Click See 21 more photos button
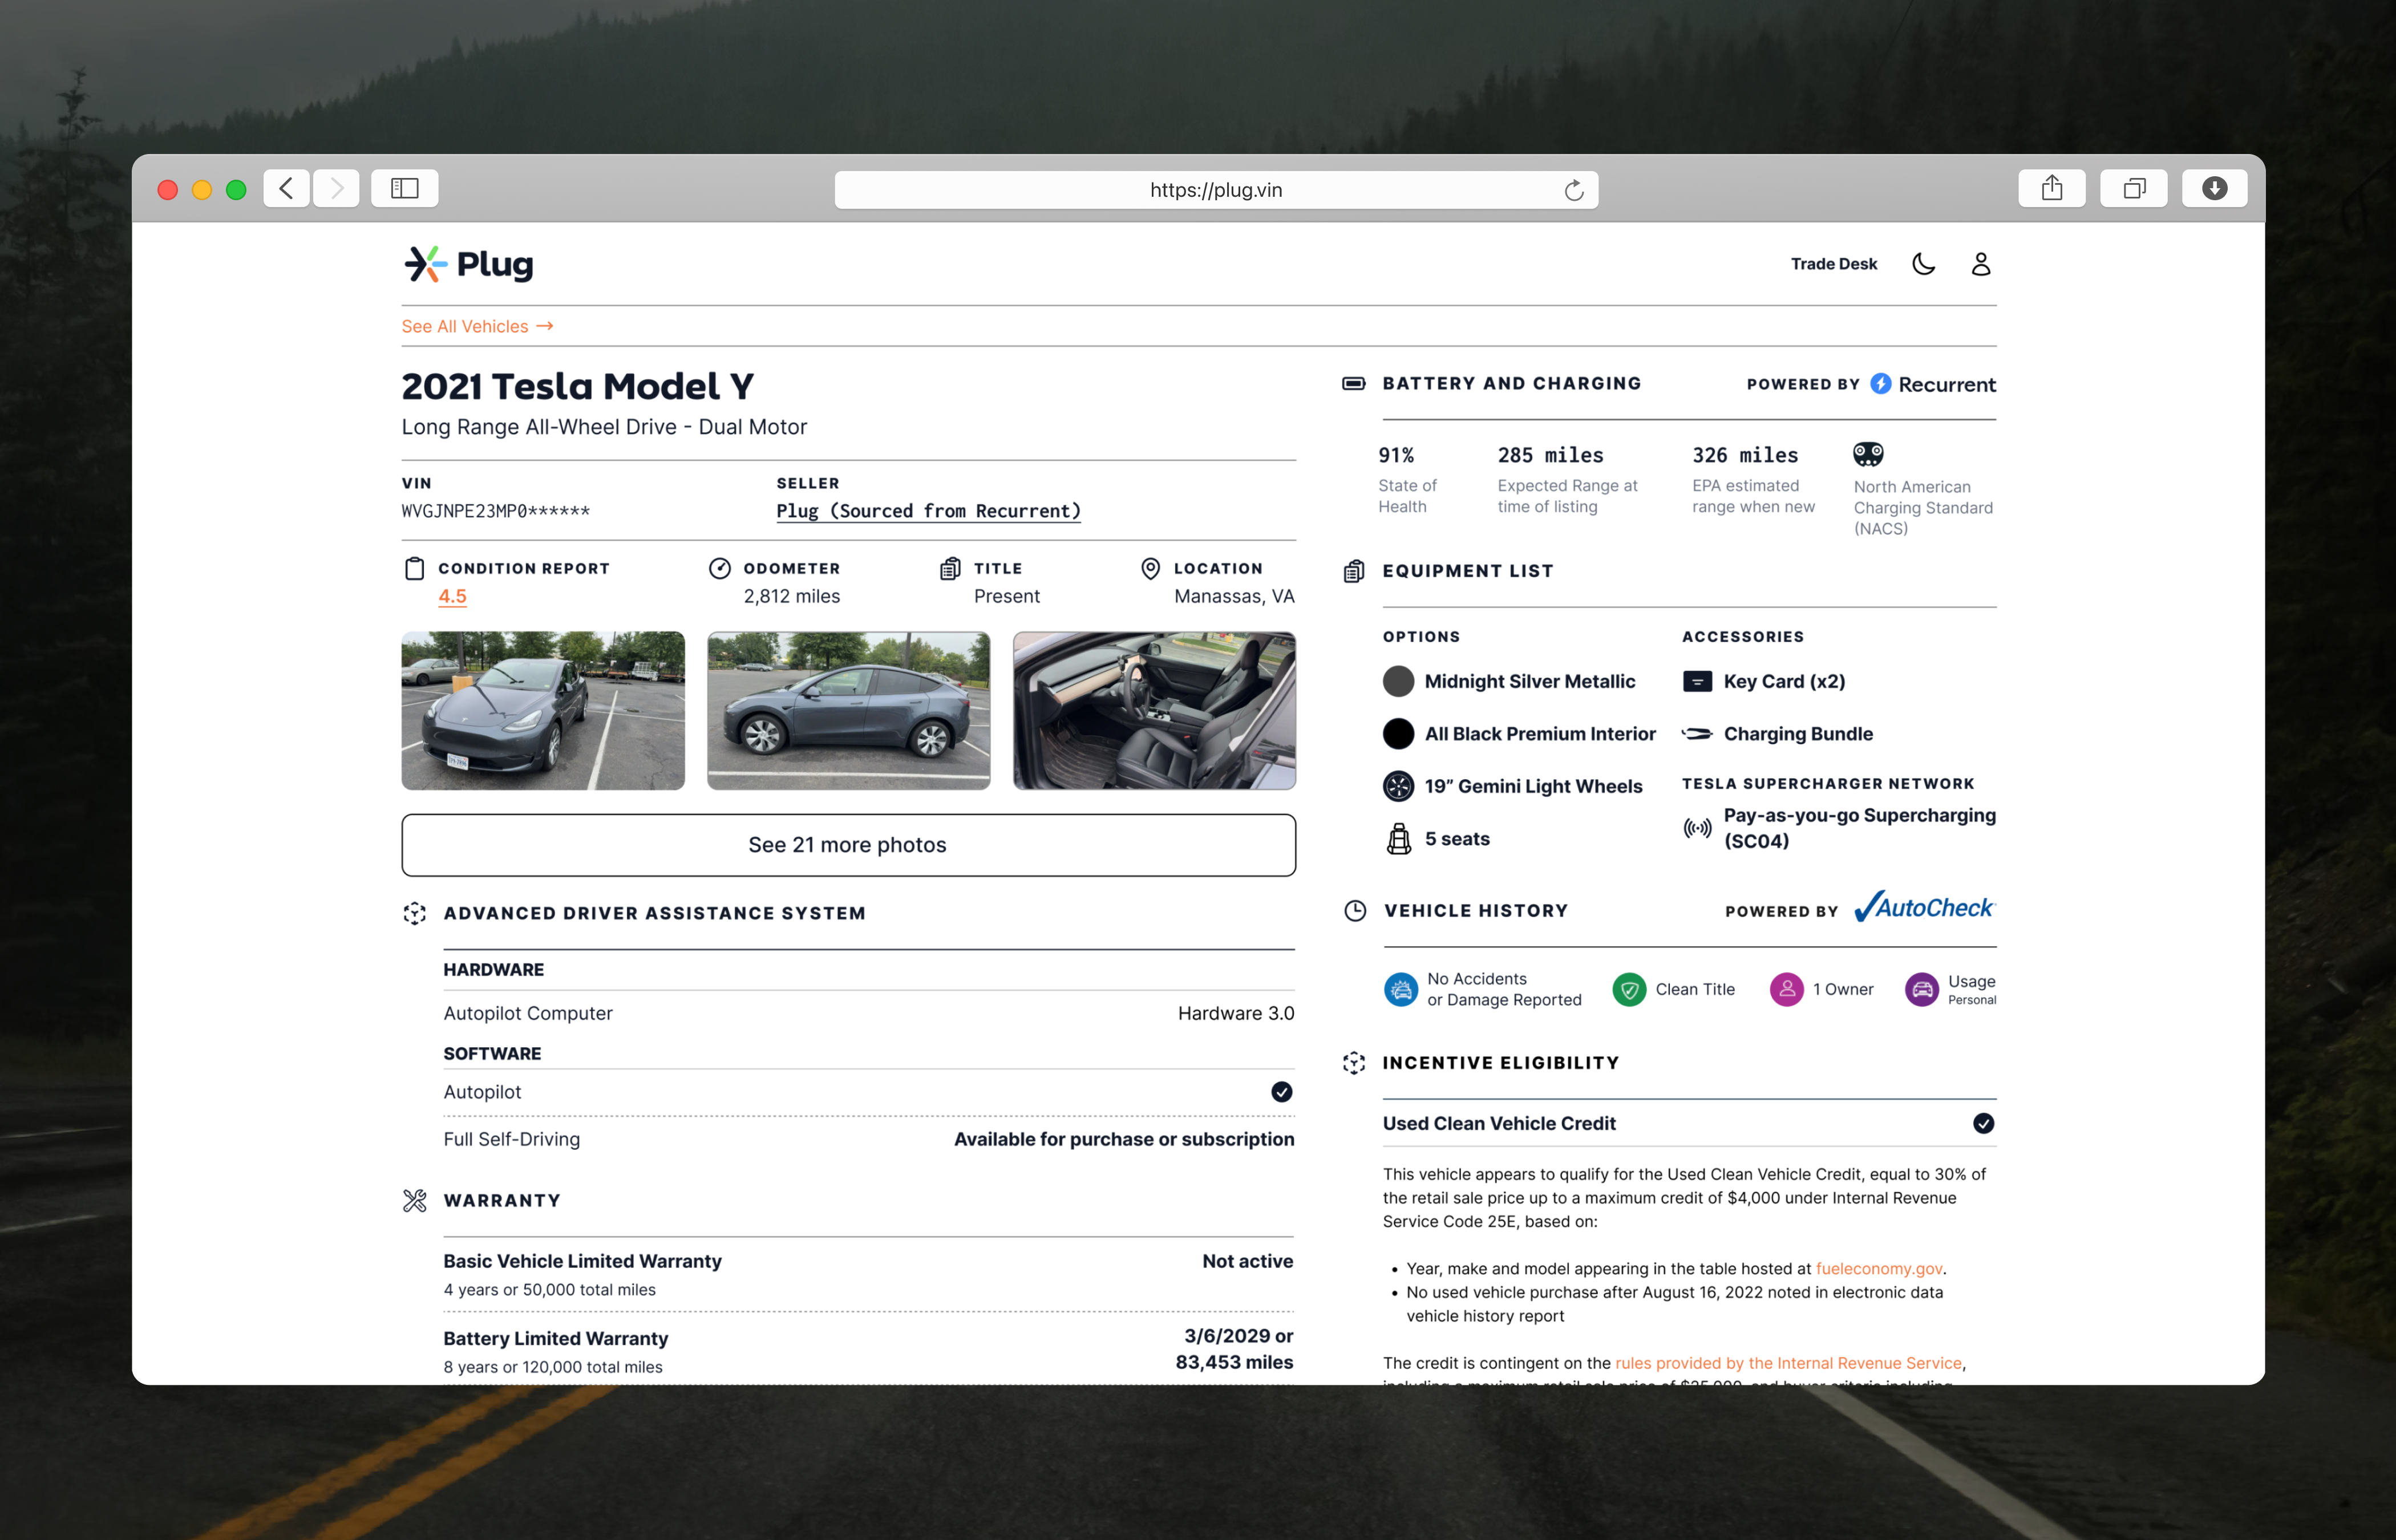The width and height of the screenshot is (2396, 1540). click(x=849, y=845)
